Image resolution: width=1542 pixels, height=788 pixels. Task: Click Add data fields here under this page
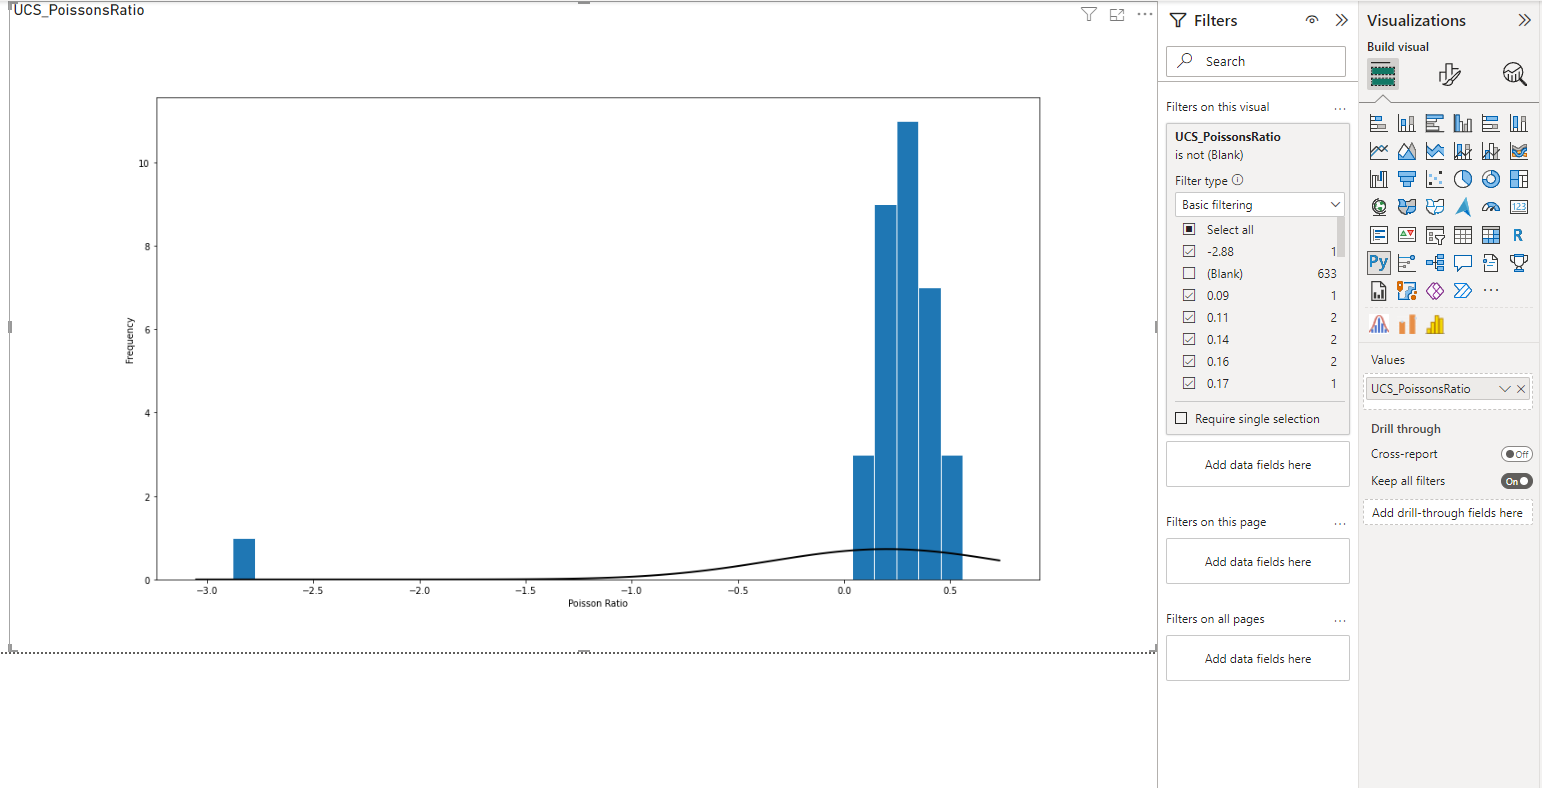click(1258, 562)
